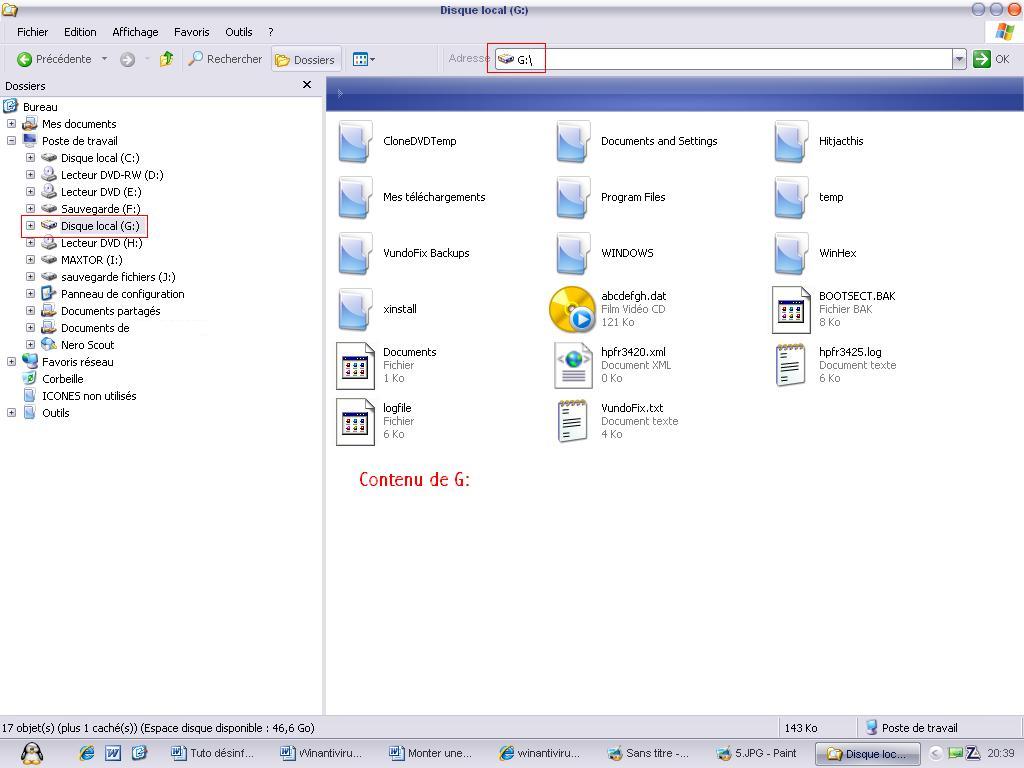This screenshot has width=1024, height=768.
Task: Select abcdefgh.dat video CD file icon
Action: (x=573, y=310)
